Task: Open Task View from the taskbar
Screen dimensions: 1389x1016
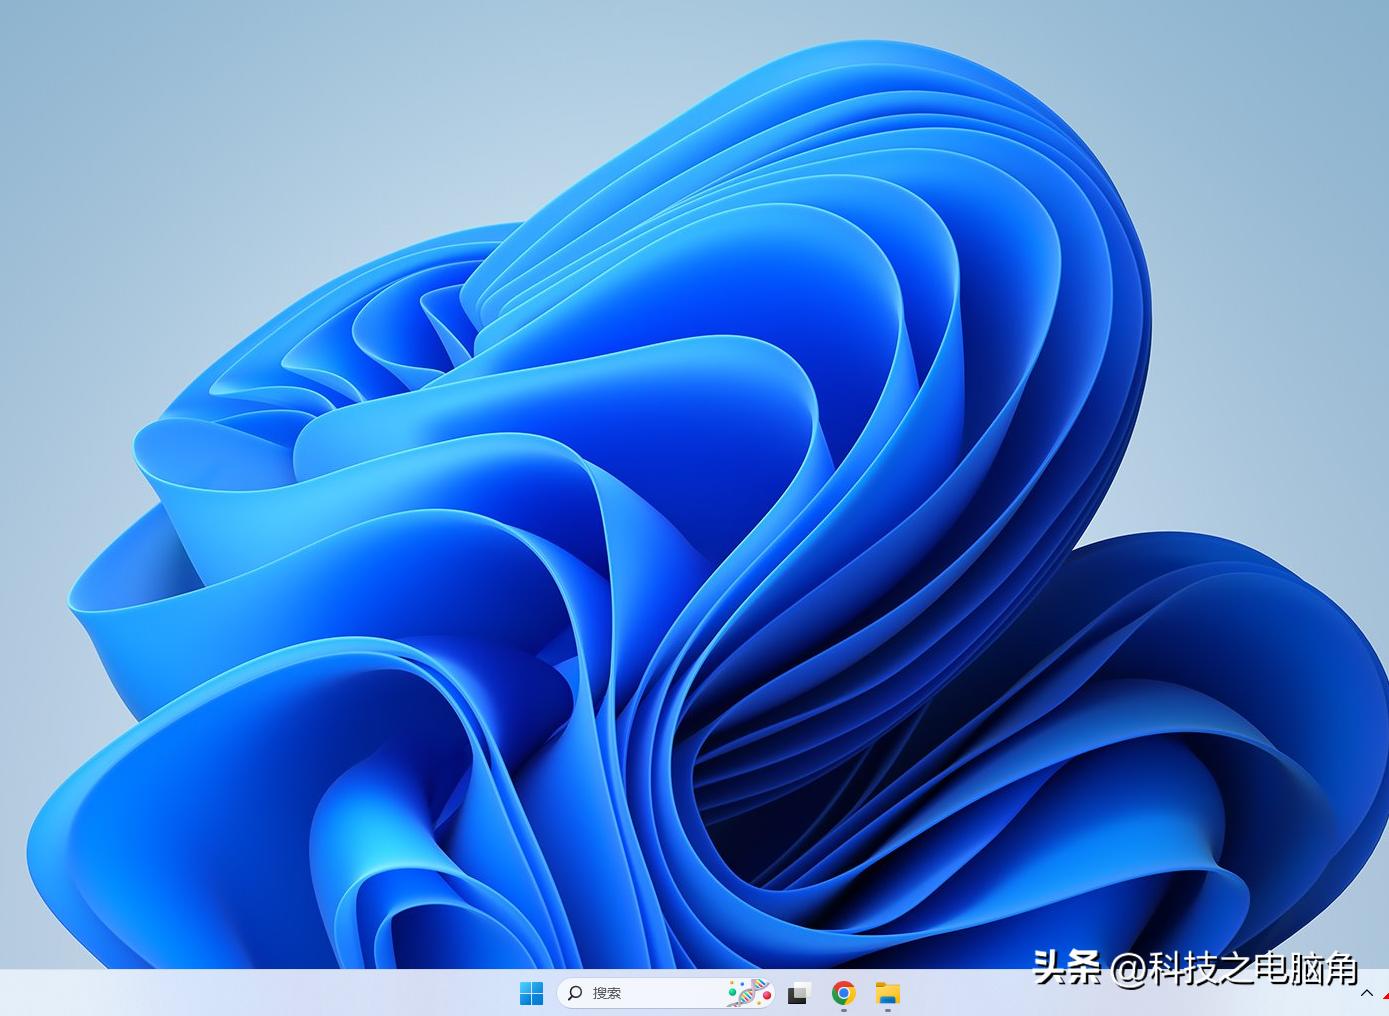Action: click(x=797, y=993)
